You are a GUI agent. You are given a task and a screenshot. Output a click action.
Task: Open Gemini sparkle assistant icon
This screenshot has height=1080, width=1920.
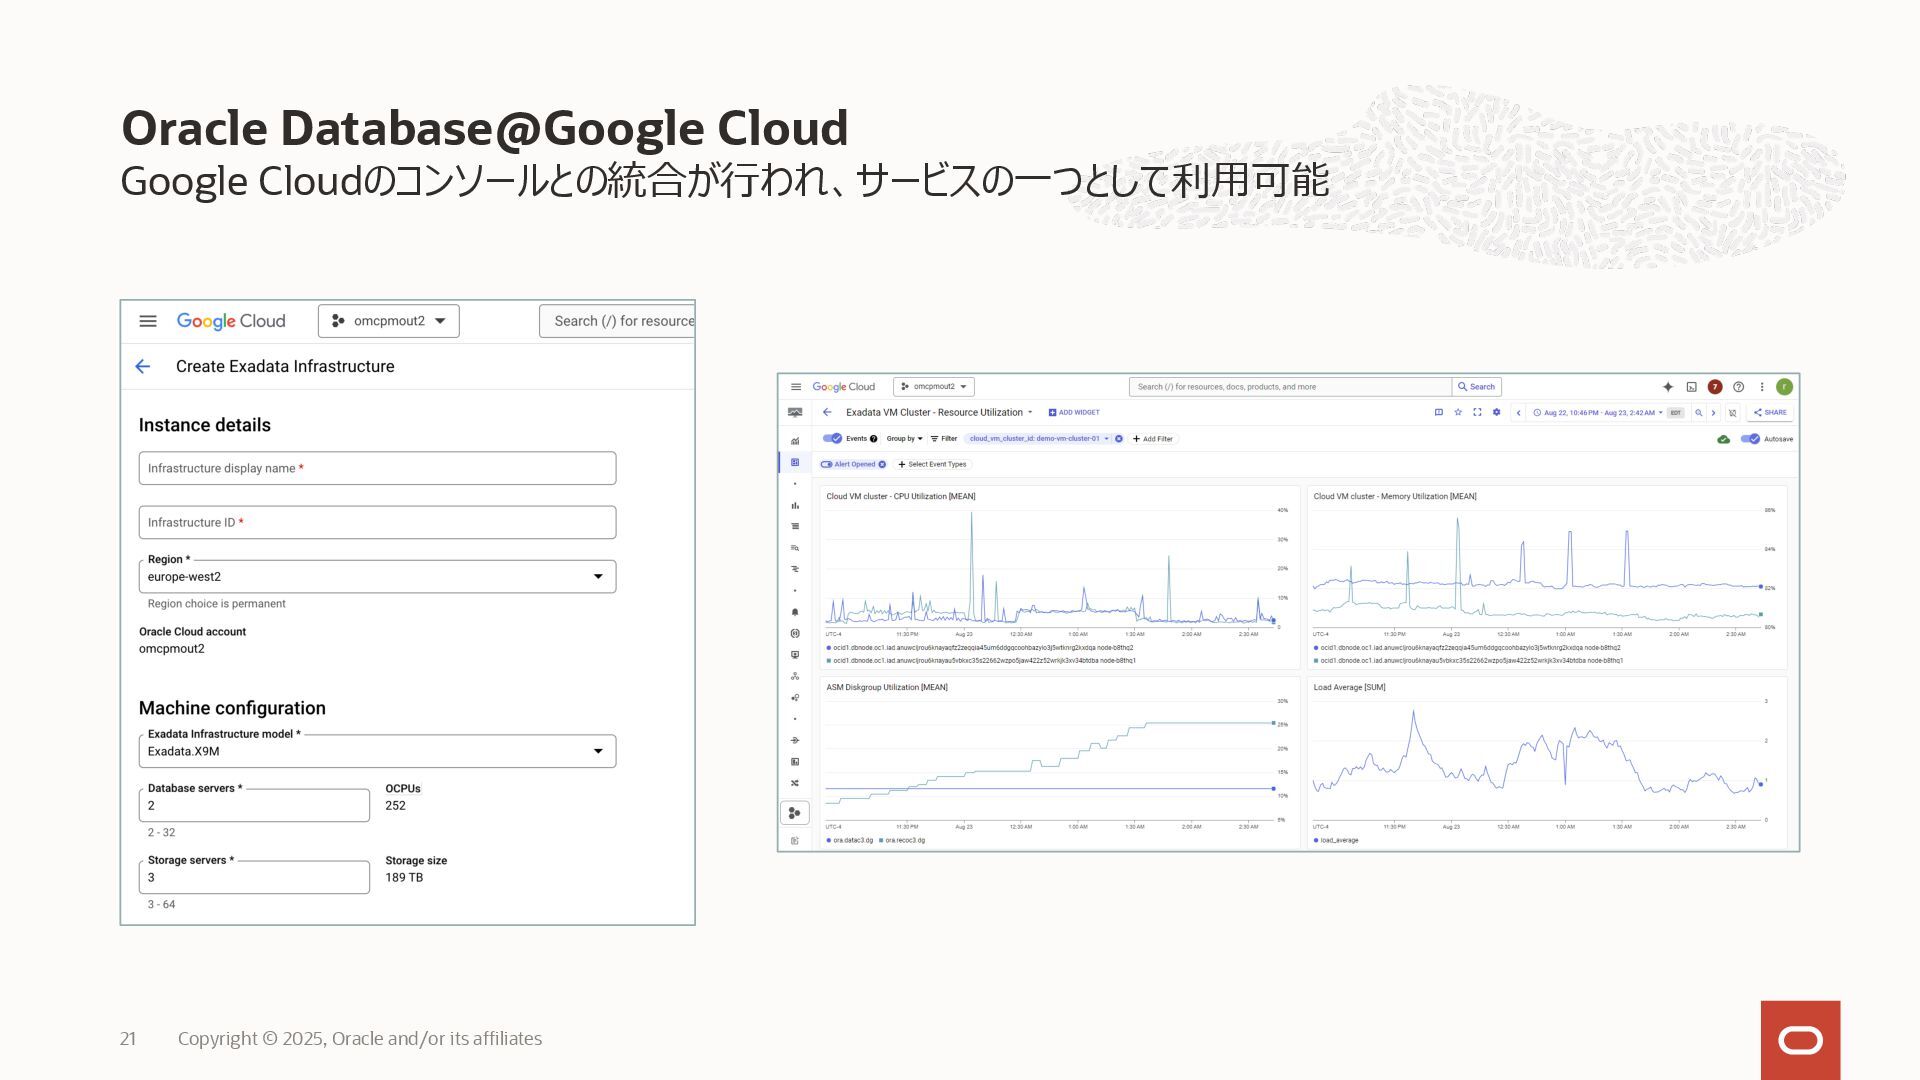pos(1668,387)
